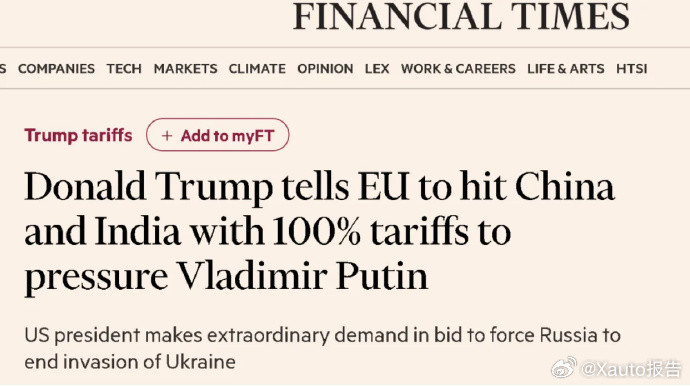Click the partially hidden leftmost nav item
The image size is (690, 386).
(3, 69)
